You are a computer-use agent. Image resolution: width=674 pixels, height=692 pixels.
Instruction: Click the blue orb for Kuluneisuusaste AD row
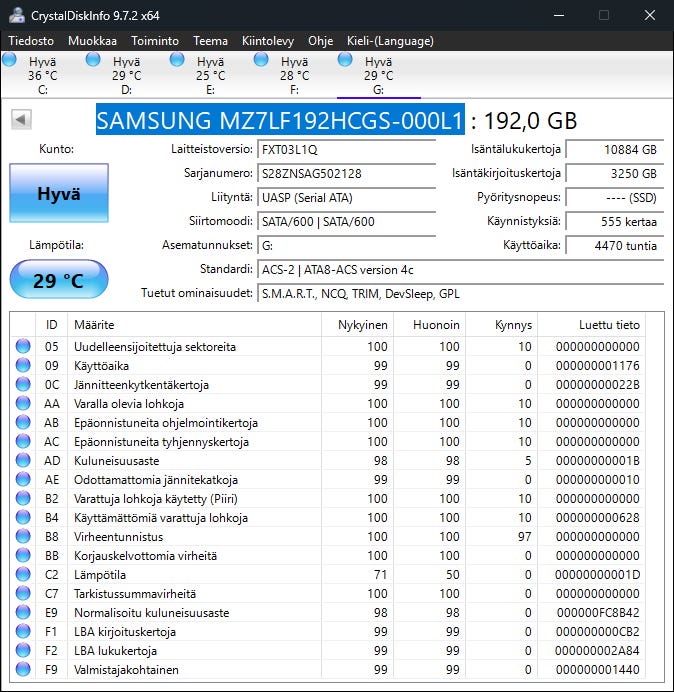click(23, 461)
